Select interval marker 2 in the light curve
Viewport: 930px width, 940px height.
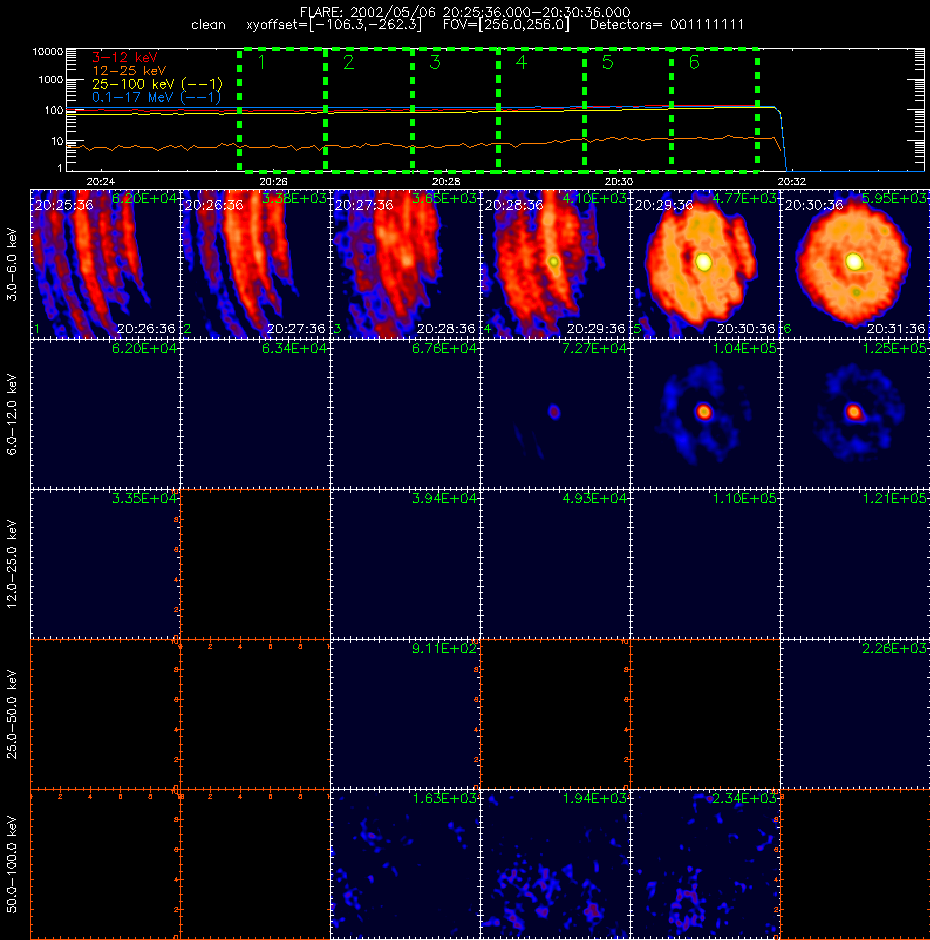click(x=348, y=62)
